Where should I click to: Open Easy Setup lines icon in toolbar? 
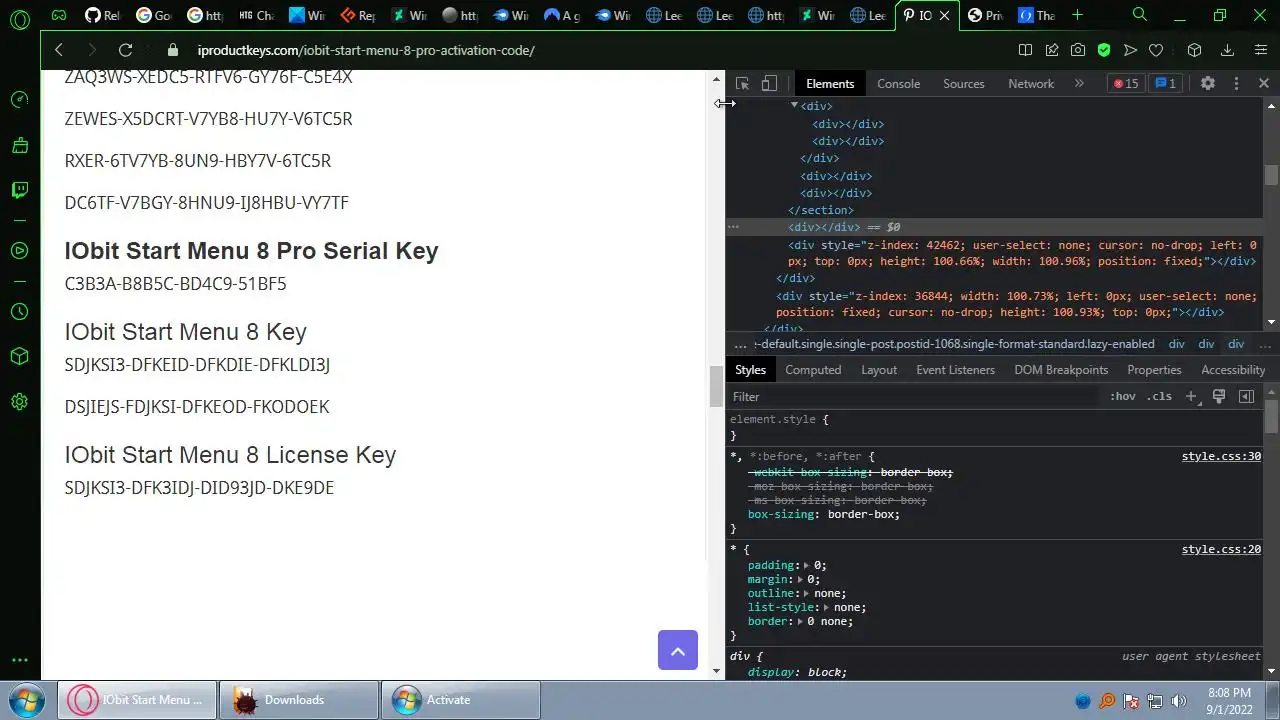pyautogui.click(x=1261, y=50)
